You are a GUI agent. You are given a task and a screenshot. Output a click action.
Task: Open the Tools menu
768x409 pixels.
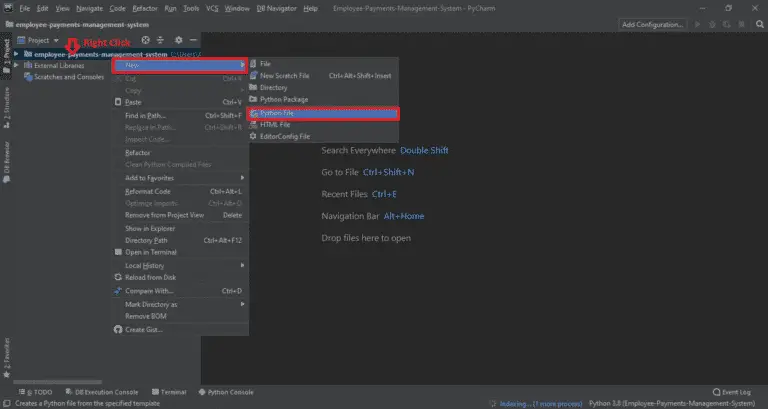coord(191,8)
